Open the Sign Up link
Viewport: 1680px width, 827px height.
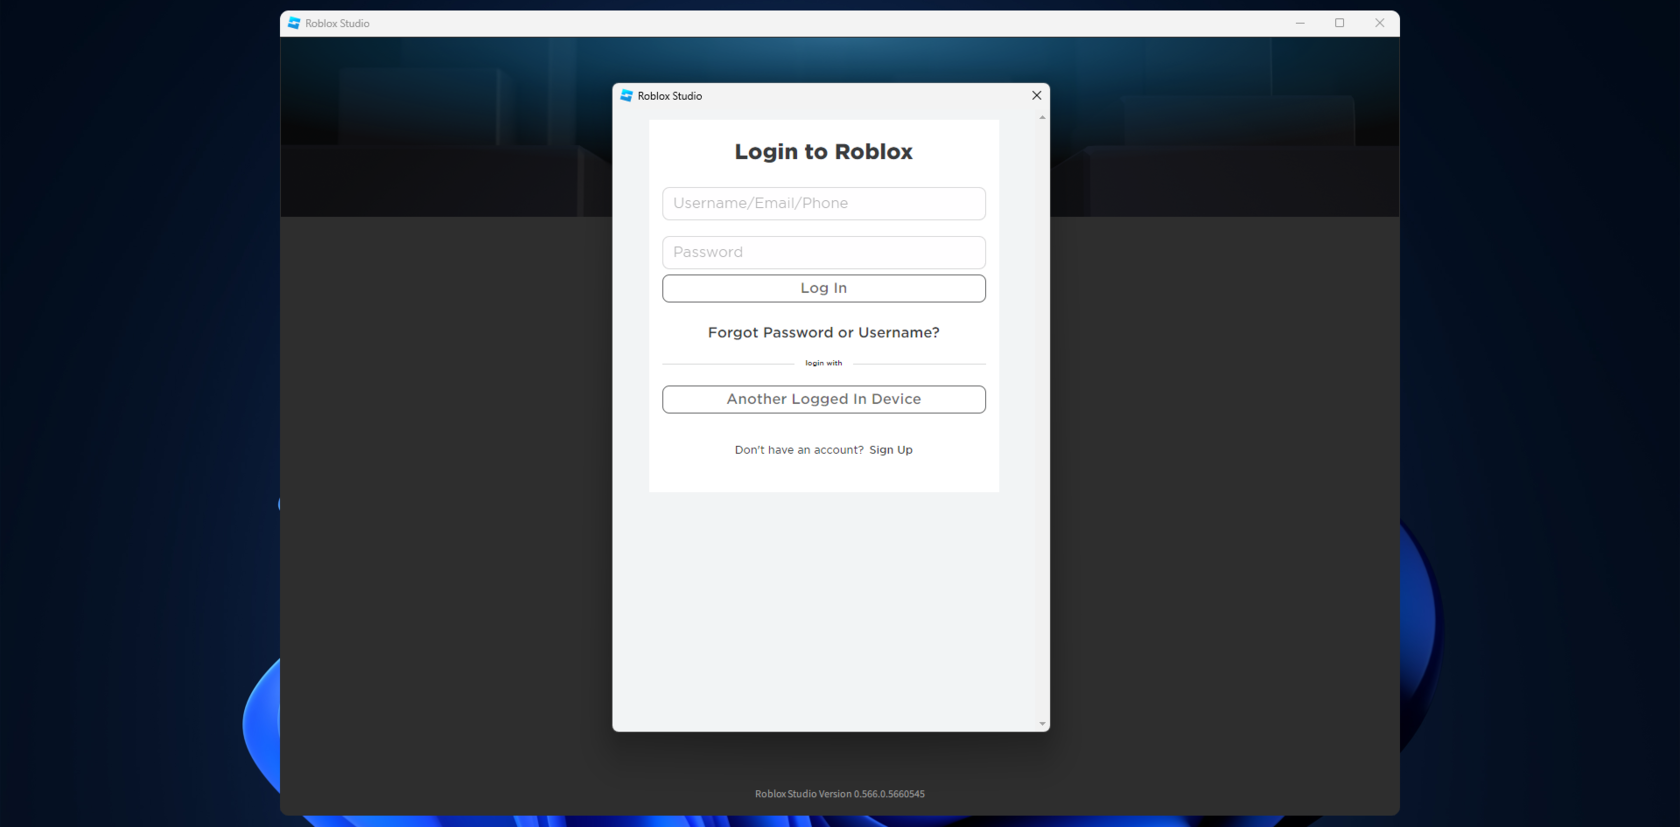click(891, 450)
